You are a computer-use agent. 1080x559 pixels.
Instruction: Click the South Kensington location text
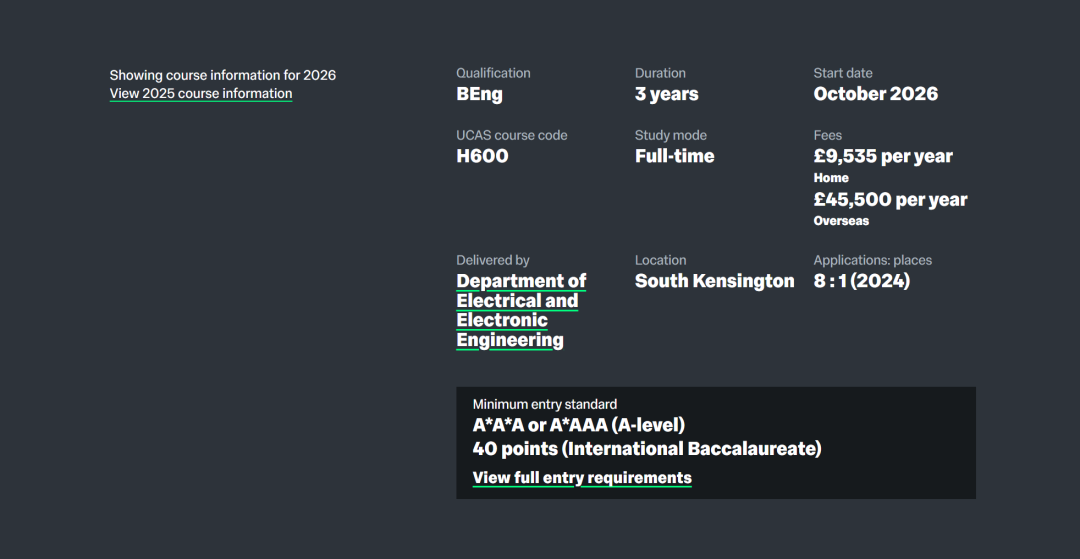click(x=715, y=281)
